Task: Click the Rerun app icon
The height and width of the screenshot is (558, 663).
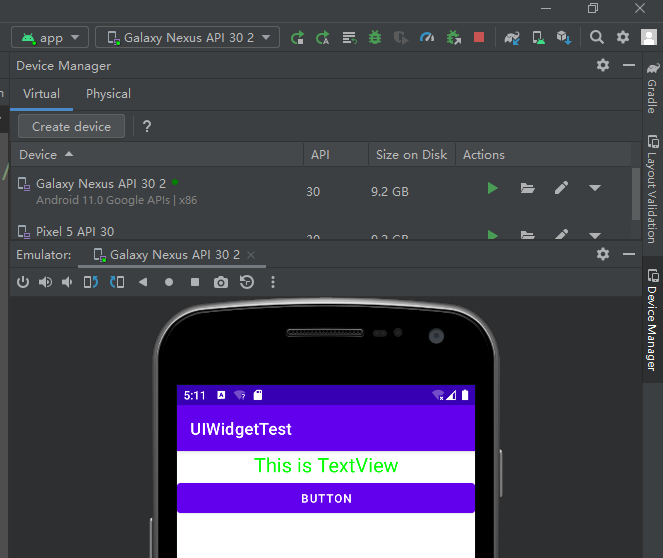Action: pos(297,38)
